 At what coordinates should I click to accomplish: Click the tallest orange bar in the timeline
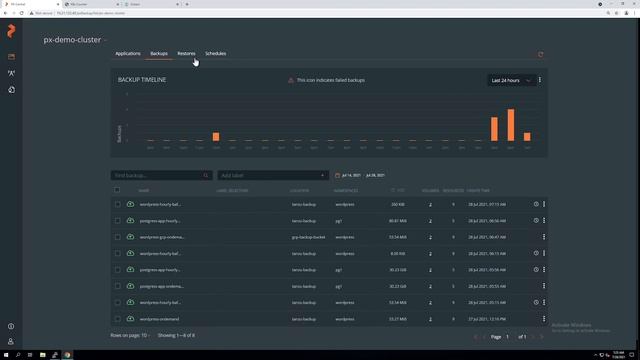511,125
